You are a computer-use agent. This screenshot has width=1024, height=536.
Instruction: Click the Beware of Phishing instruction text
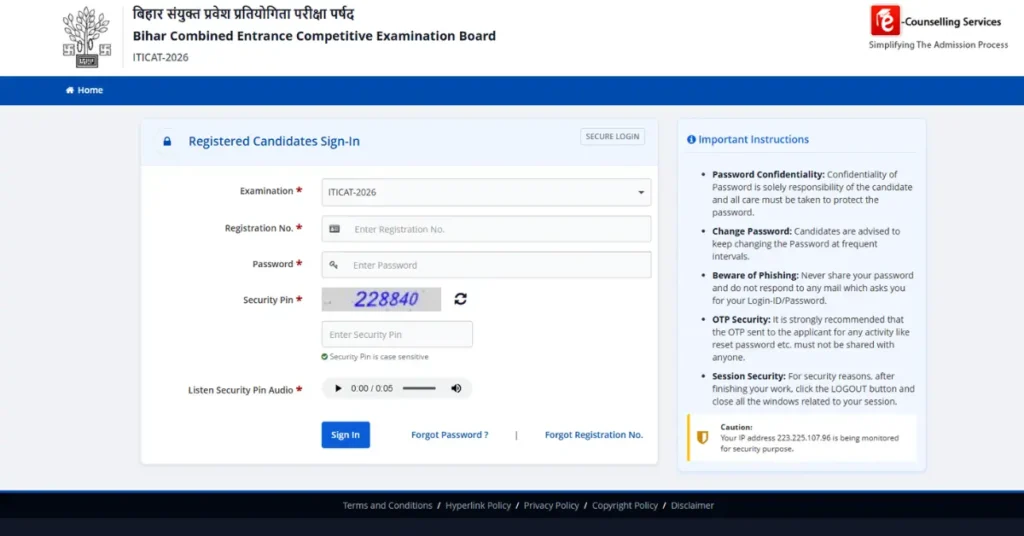pyautogui.click(x=812, y=288)
